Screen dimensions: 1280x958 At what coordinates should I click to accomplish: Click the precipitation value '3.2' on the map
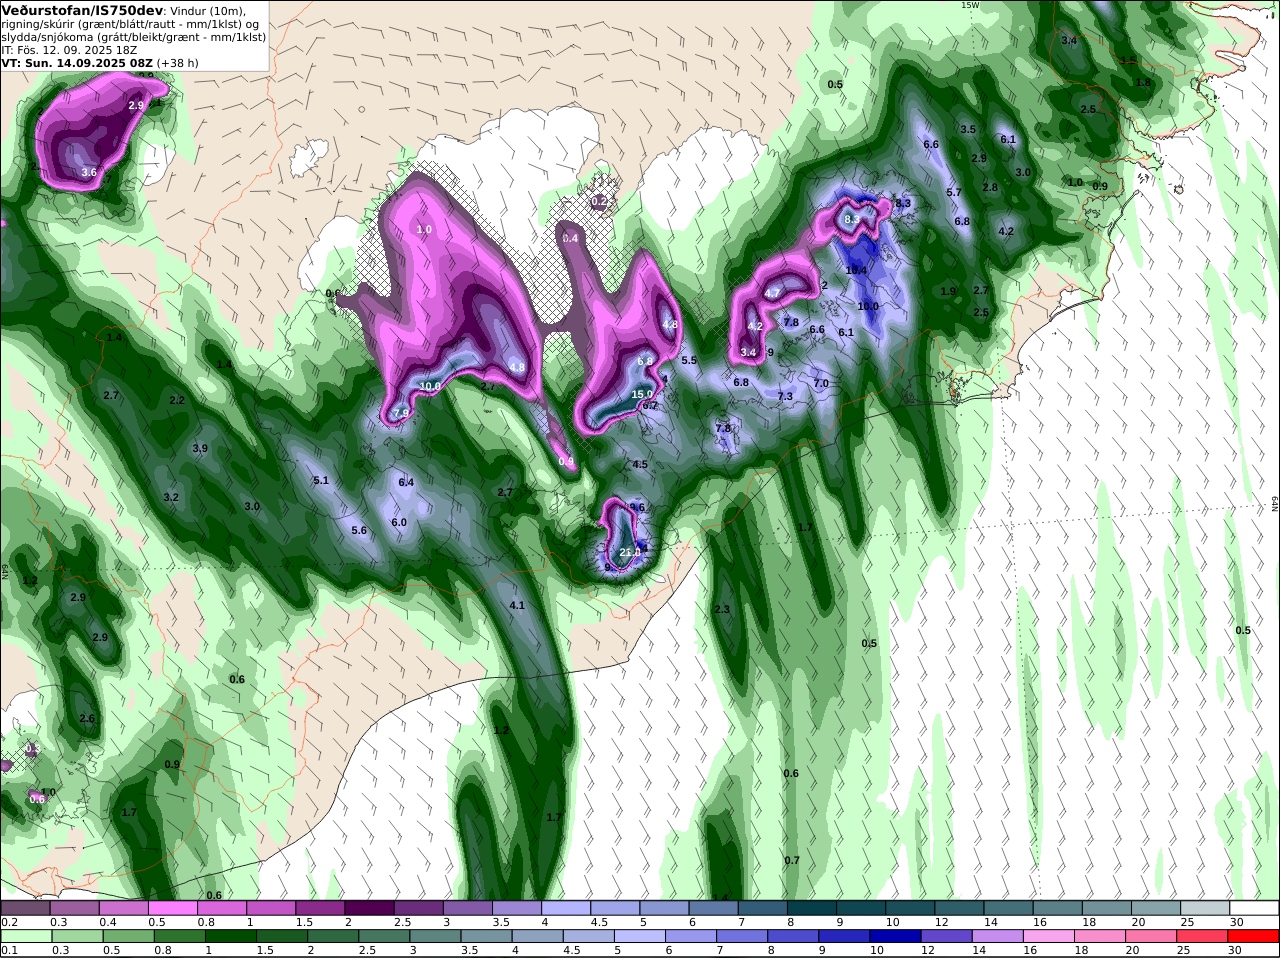click(x=171, y=497)
